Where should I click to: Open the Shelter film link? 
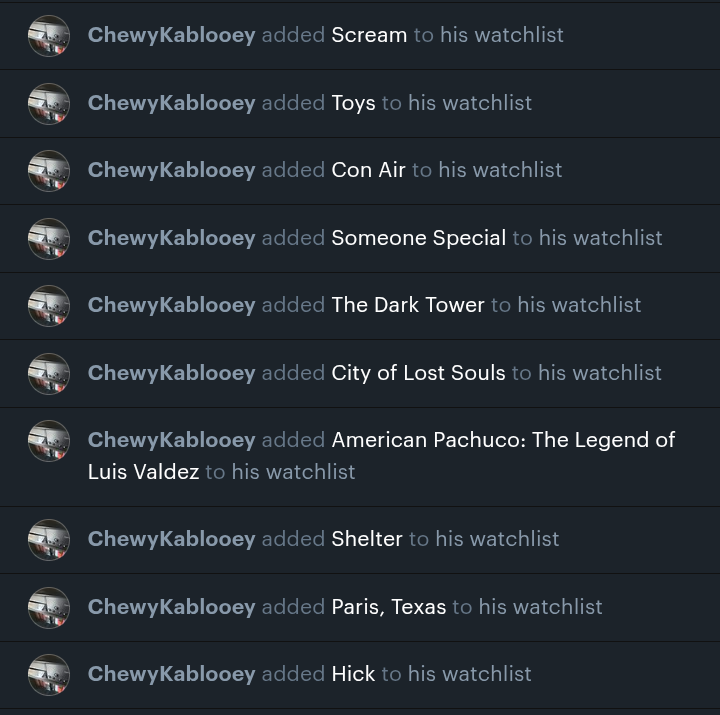pyautogui.click(x=367, y=539)
